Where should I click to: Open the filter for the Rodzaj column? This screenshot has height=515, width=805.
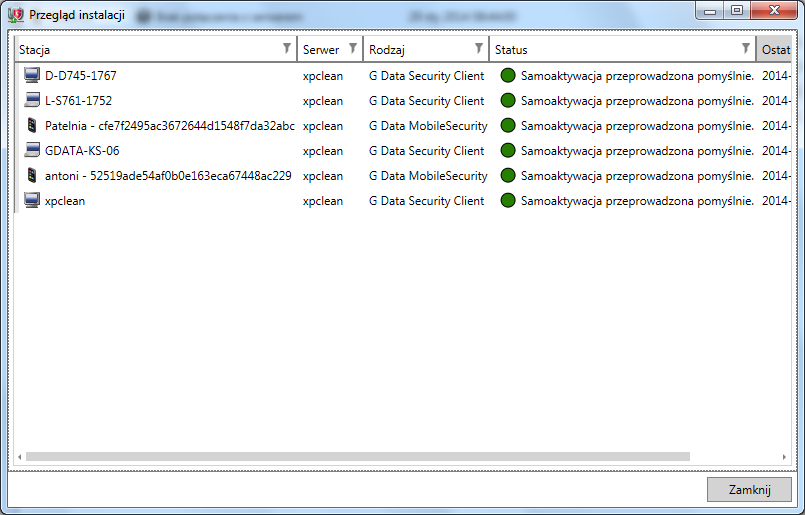tap(478, 48)
